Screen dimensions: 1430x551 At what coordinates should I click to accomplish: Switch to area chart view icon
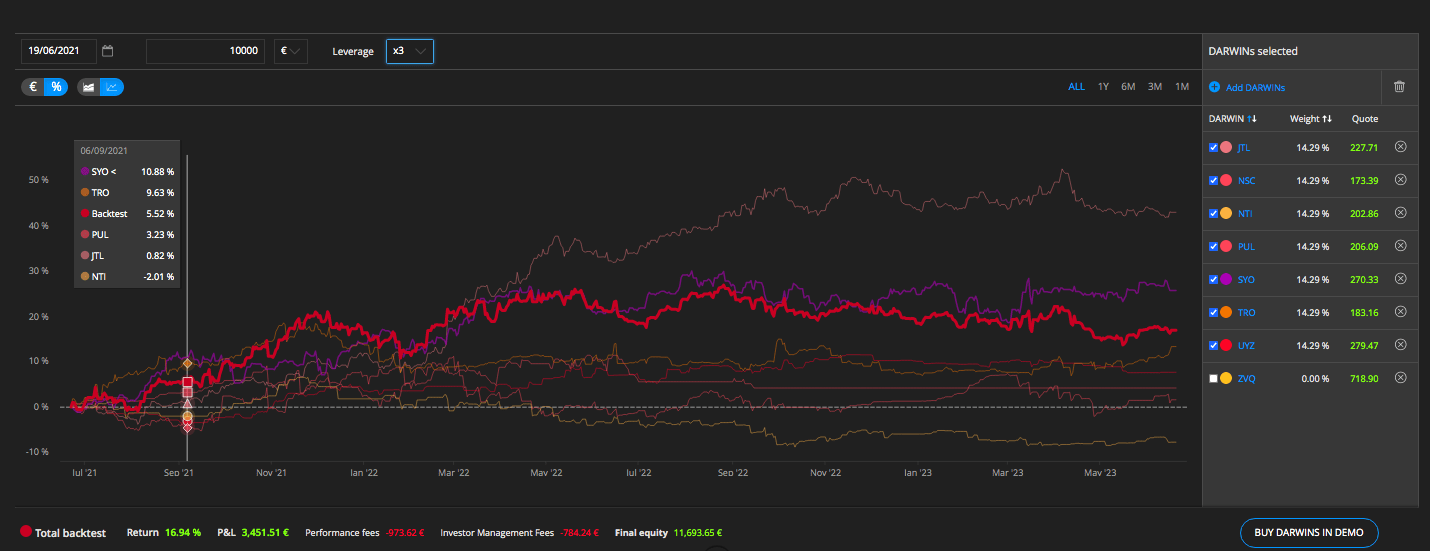[88, 87]
